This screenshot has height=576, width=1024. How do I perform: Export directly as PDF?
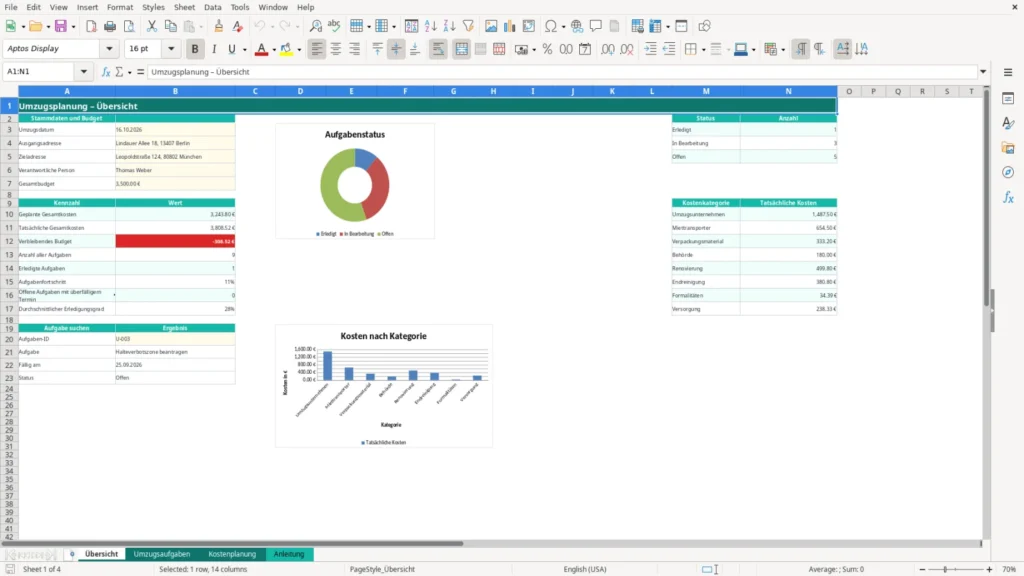point(91,26)
